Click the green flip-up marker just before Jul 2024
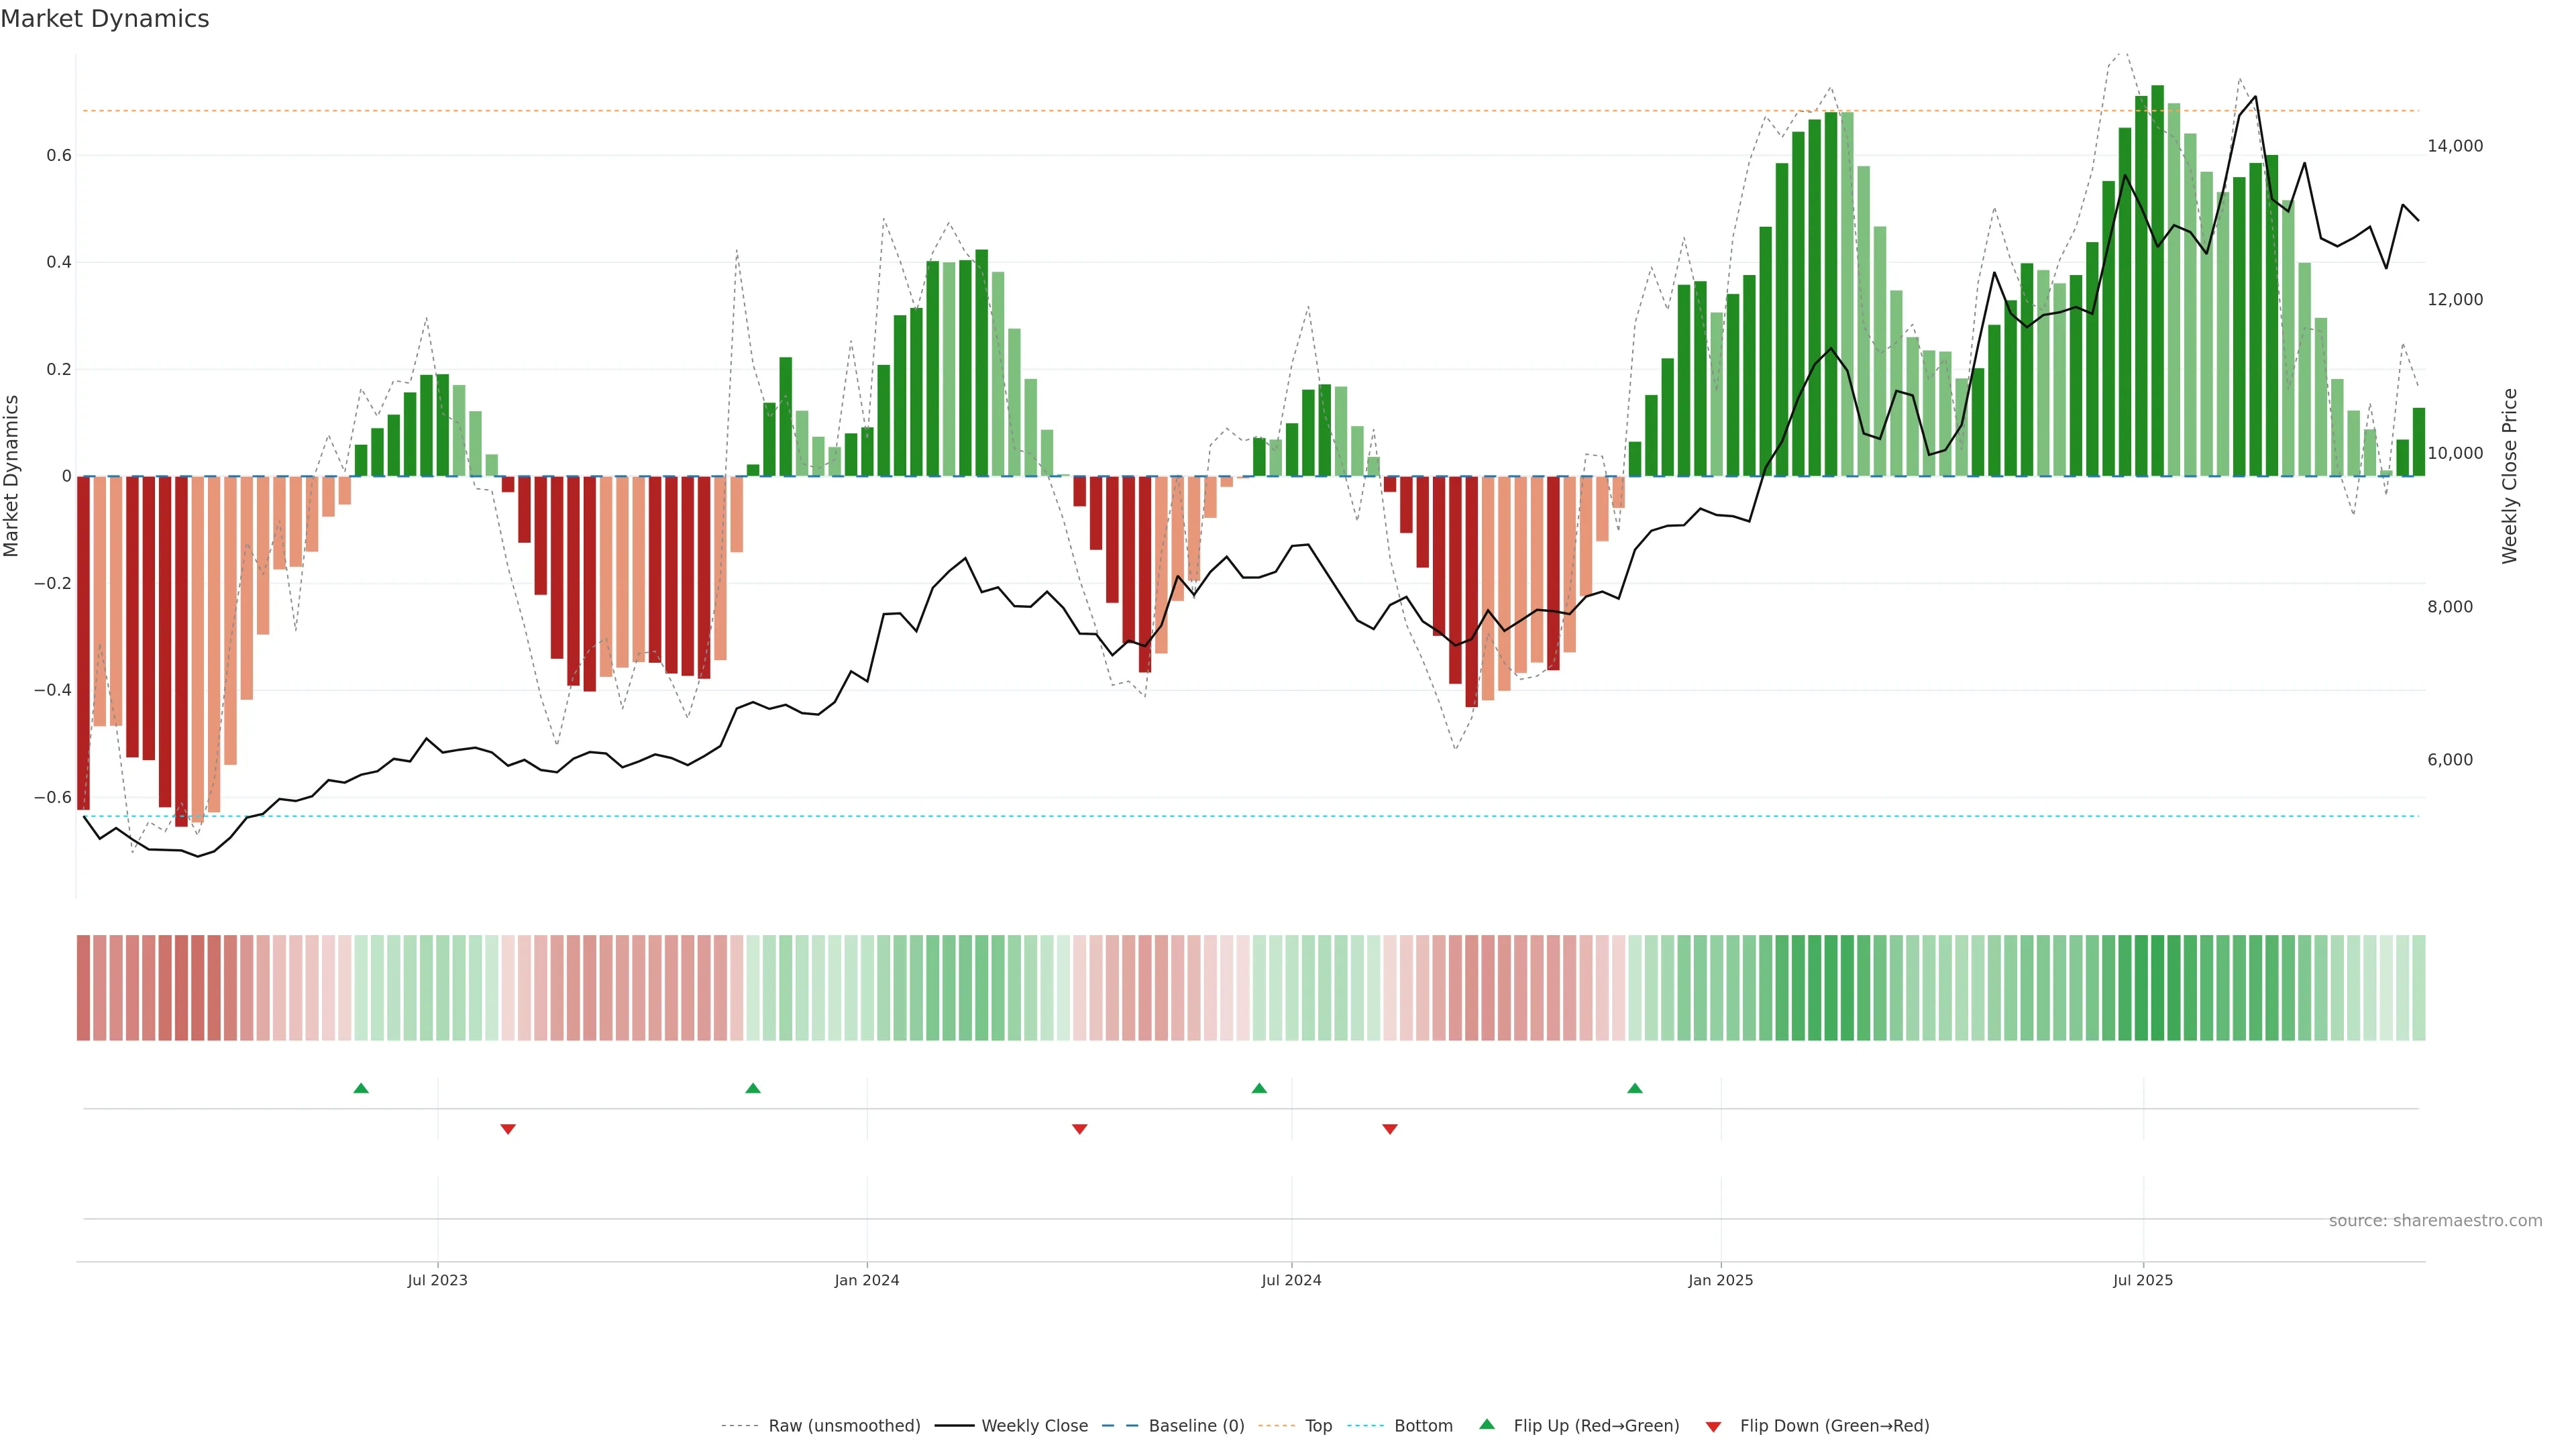Screen dimensions: 2576x1449 click(1259, 1088)
